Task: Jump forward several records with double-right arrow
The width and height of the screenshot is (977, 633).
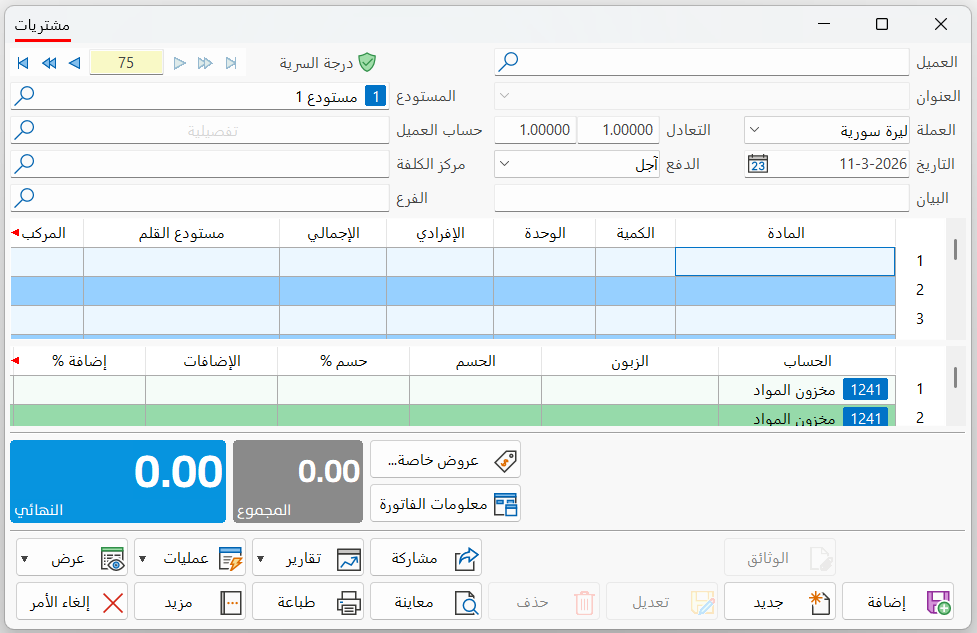Action: [x=205, y=63]
